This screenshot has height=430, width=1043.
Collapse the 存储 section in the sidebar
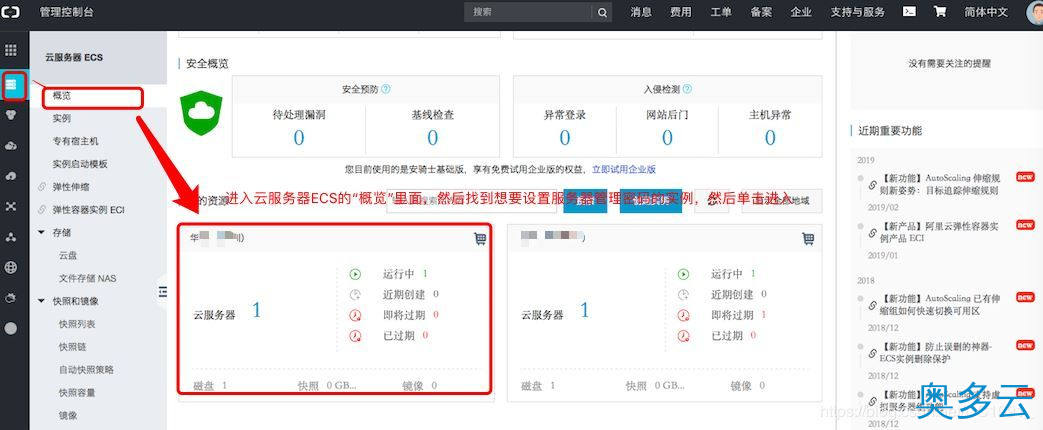[x=41, y=232]
